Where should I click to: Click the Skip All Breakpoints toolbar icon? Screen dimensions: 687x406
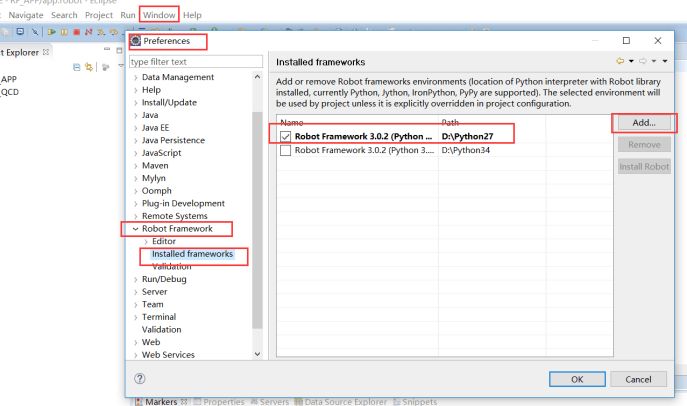tap(35, 32)
